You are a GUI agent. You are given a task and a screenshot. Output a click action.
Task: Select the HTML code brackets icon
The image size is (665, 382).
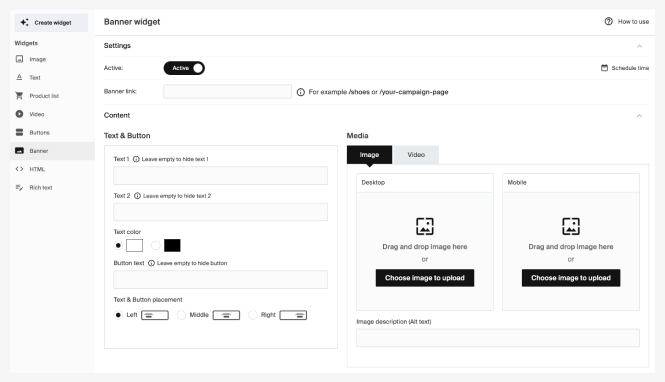[20, 169]
